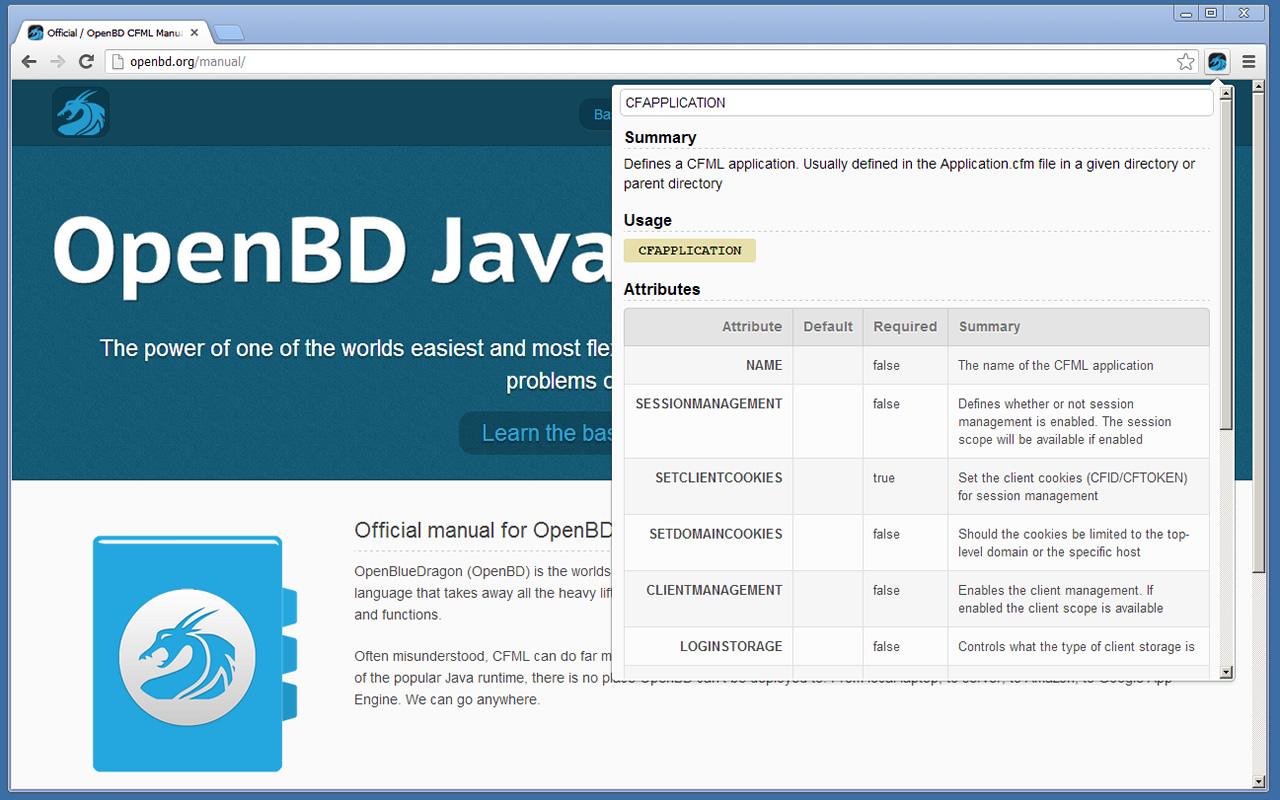Open the dragon extension icon beside the address bar
Image resolution: width=1280 pixels, height=800 pixels.
pyautogui.click(x=1217, y=61)
